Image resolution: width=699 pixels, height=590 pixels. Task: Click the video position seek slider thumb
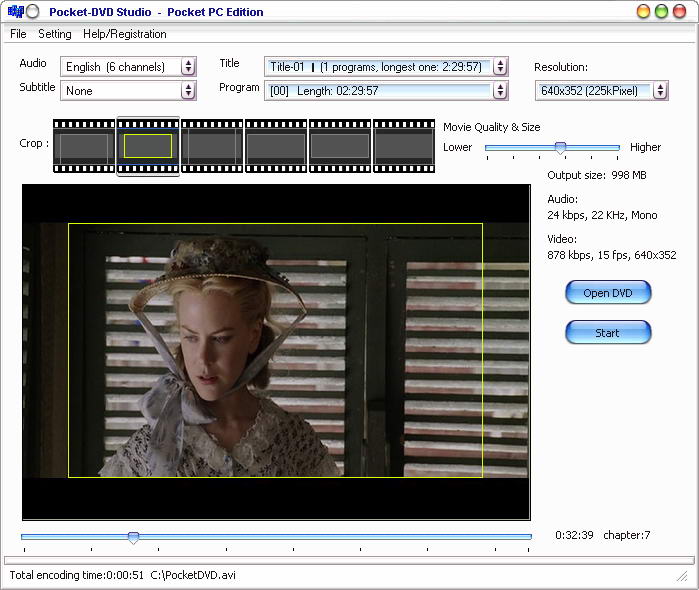point(133,537)
